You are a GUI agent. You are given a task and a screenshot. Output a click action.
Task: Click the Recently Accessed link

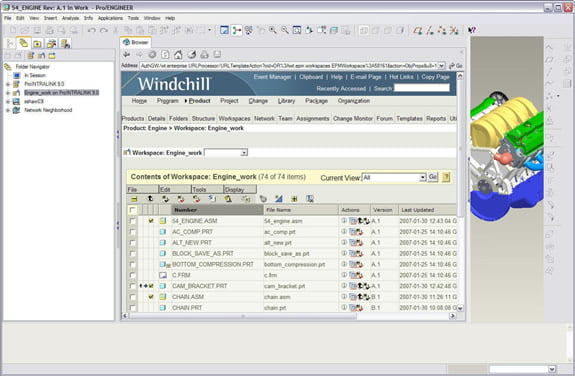point(341,88)
